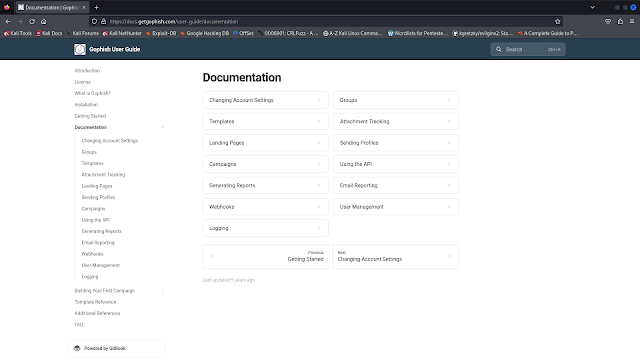The image size is (640, 360).
Task: Open Additional References in sidebar
Action: click(x=97, y=313)
